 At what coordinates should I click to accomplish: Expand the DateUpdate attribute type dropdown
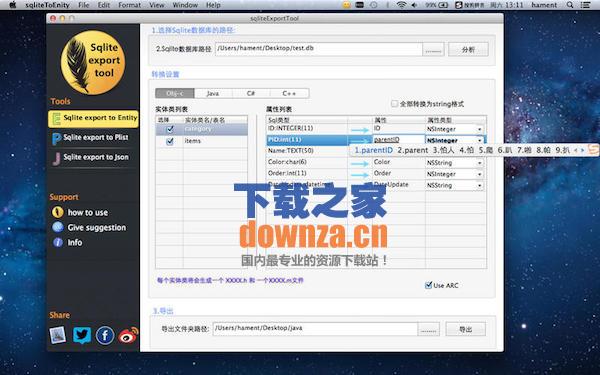pos(479,186)
